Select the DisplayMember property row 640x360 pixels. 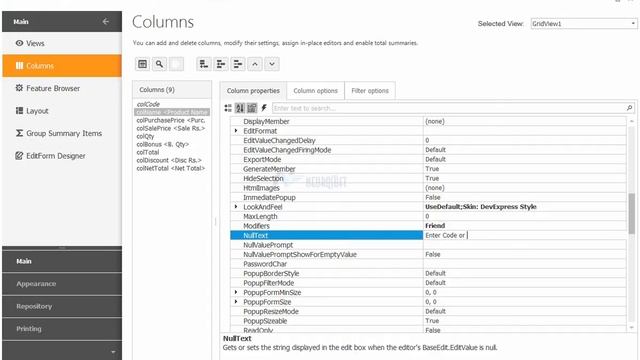(428, 122)
